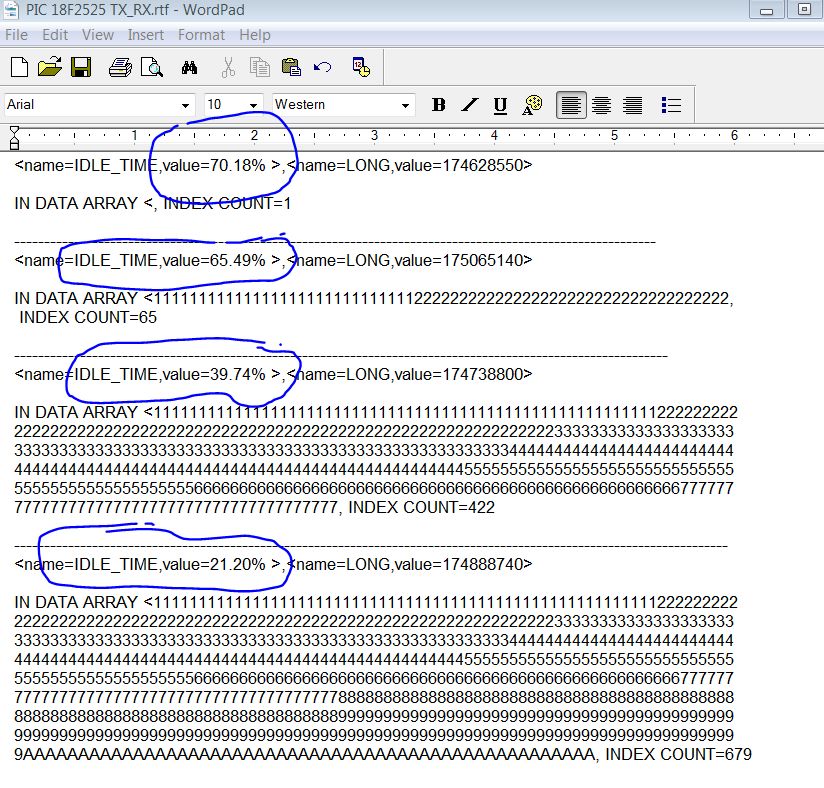Toggle Italic formatting
Screen dimensions: 824x788
click(x=470, y=105)
